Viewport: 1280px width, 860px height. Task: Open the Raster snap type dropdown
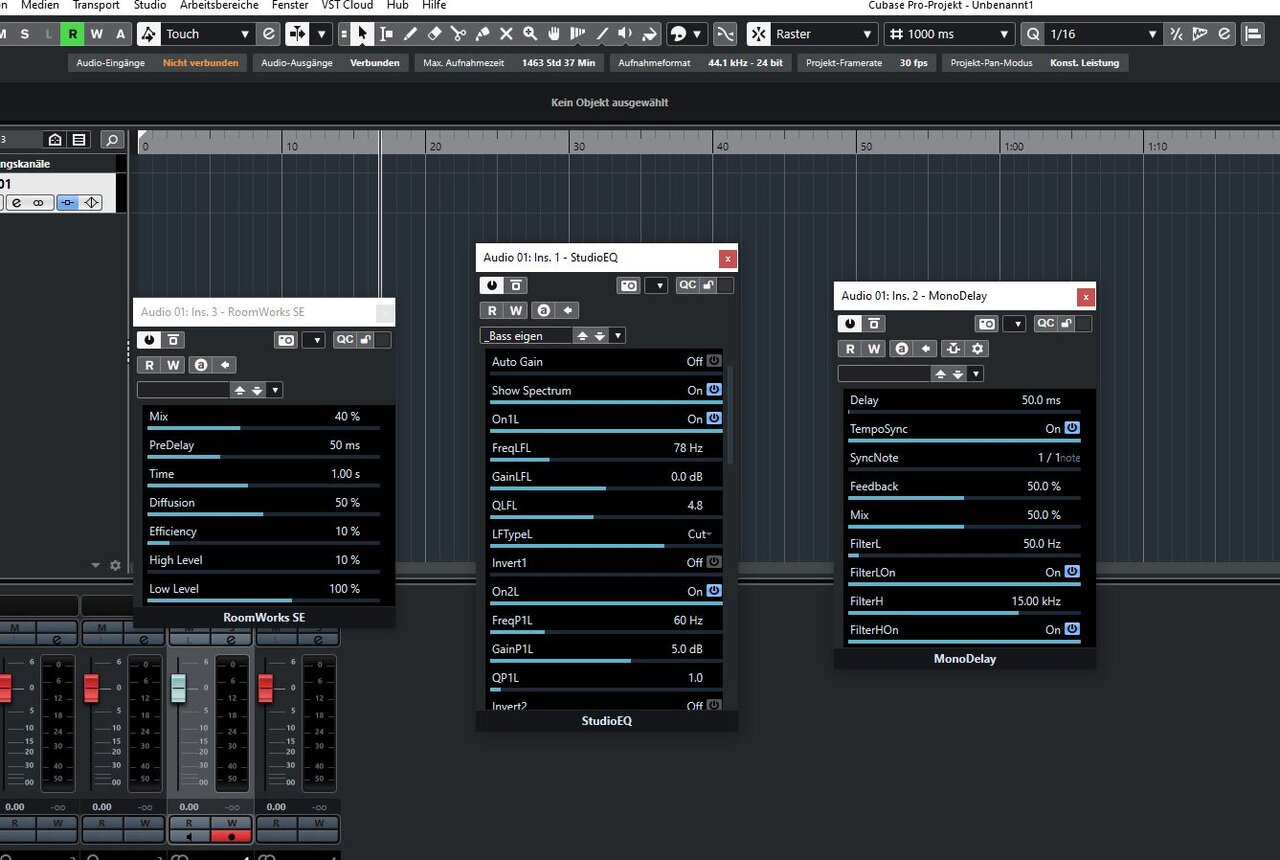pyautogui.click(x=868, y=34)
